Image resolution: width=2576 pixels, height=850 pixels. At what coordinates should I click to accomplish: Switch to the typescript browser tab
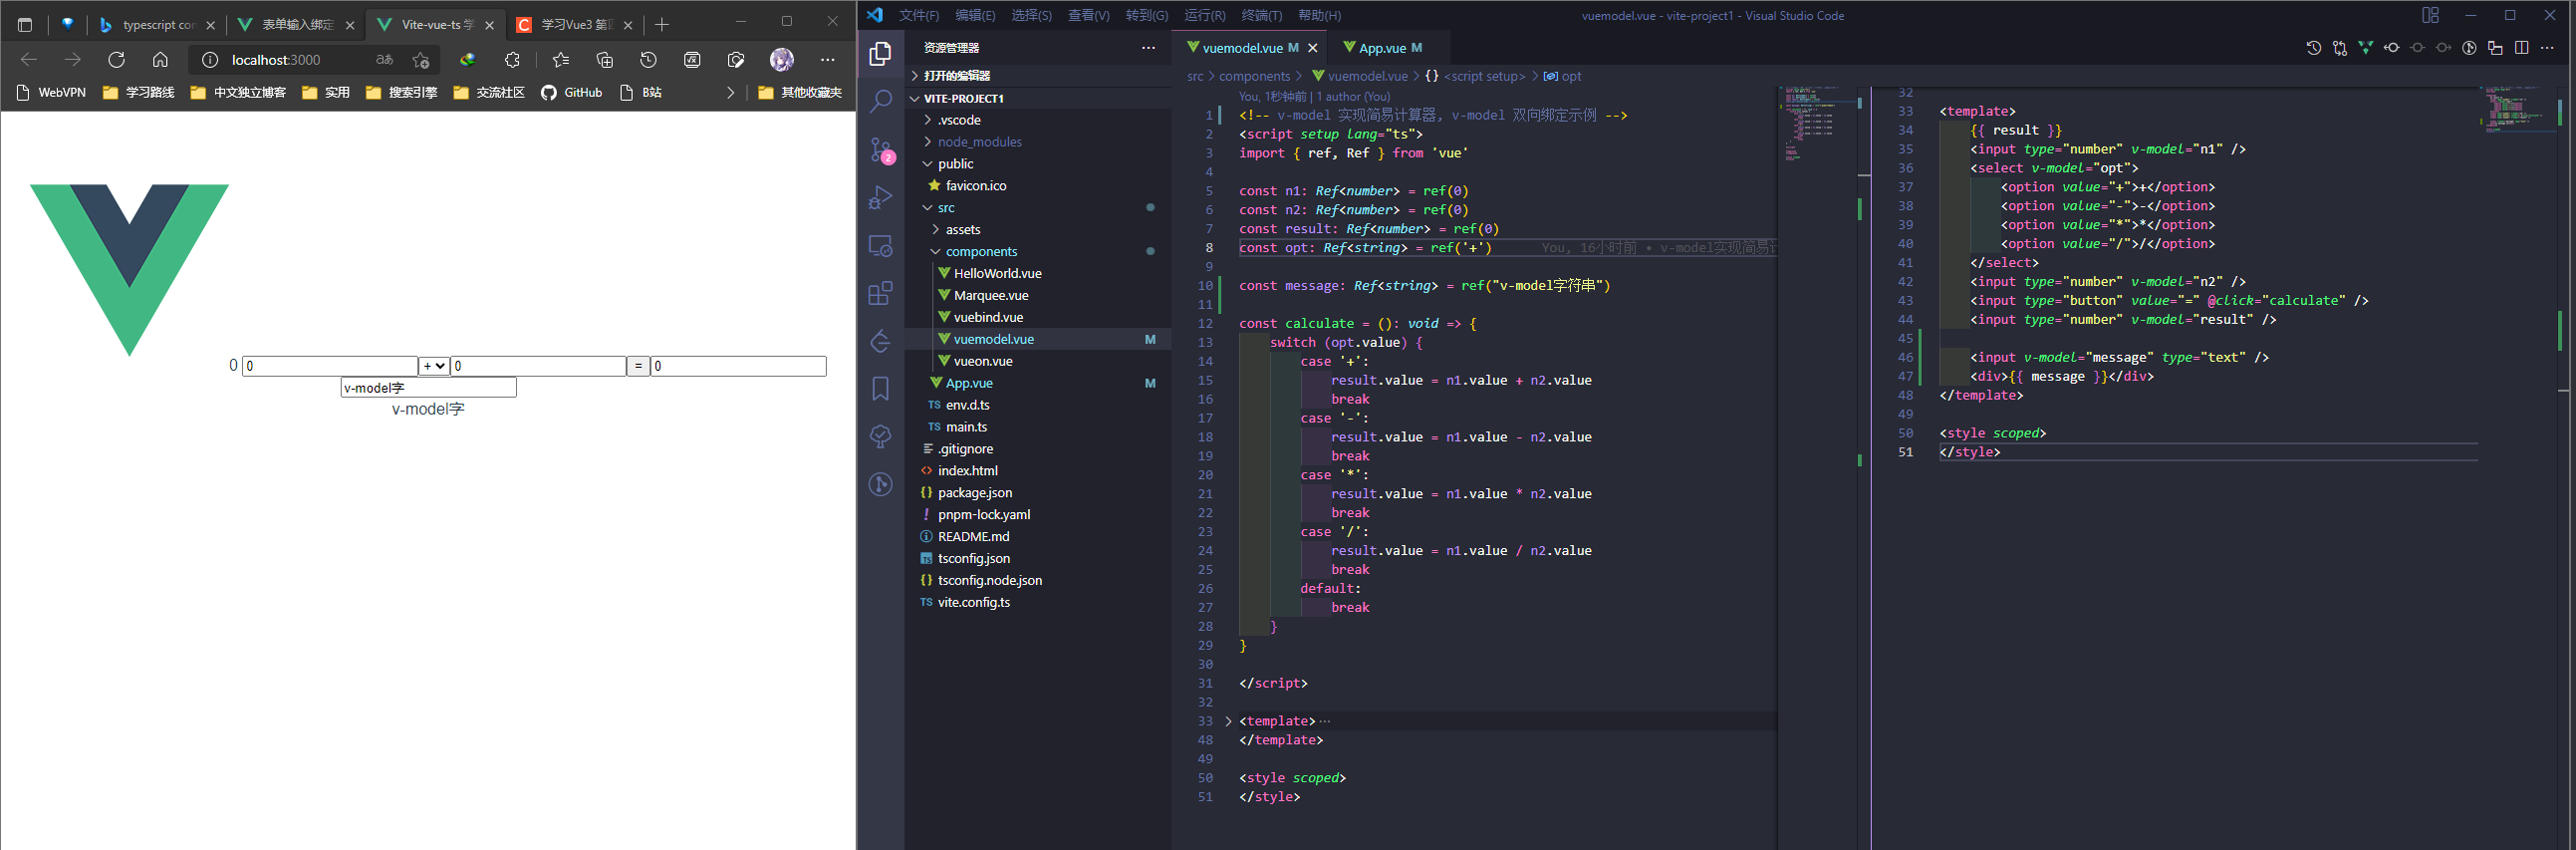point(156,24)
